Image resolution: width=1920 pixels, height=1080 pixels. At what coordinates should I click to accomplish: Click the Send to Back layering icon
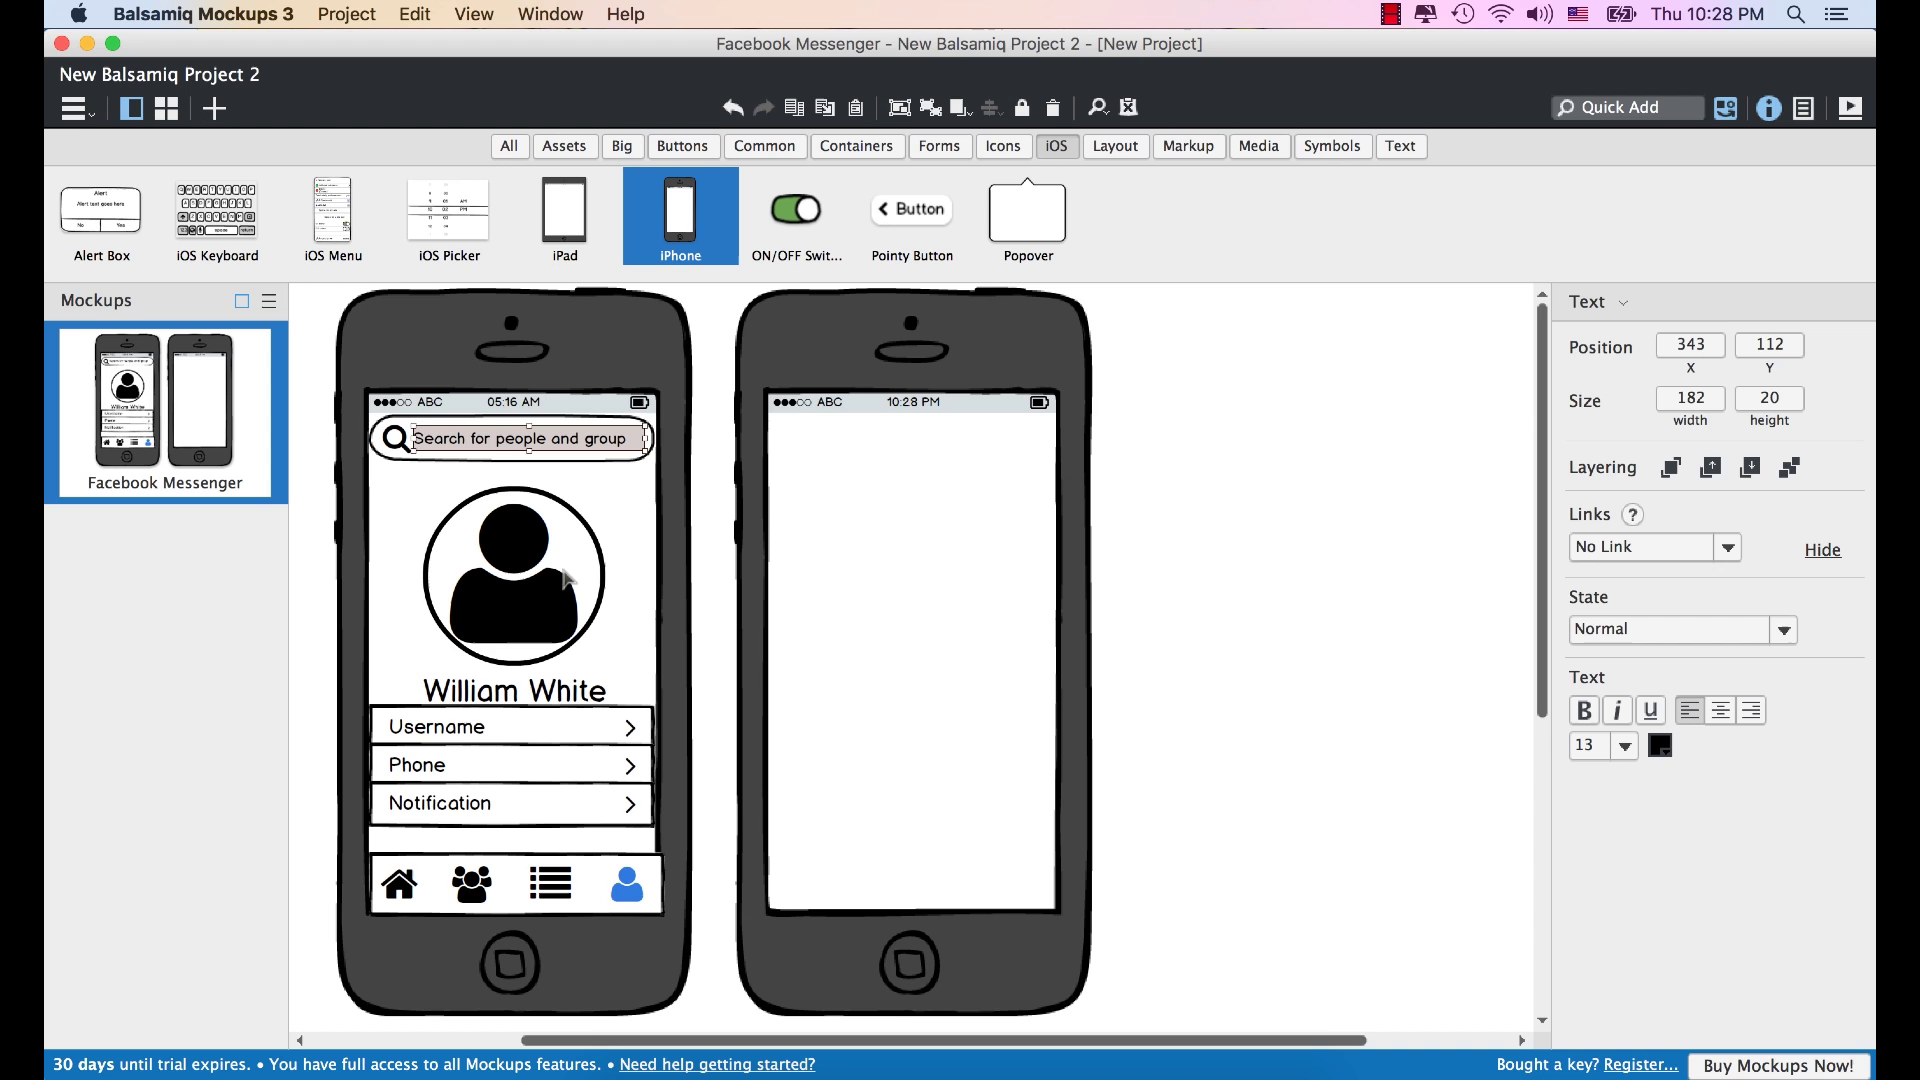pyautogui.click(x=1789, y=467)
